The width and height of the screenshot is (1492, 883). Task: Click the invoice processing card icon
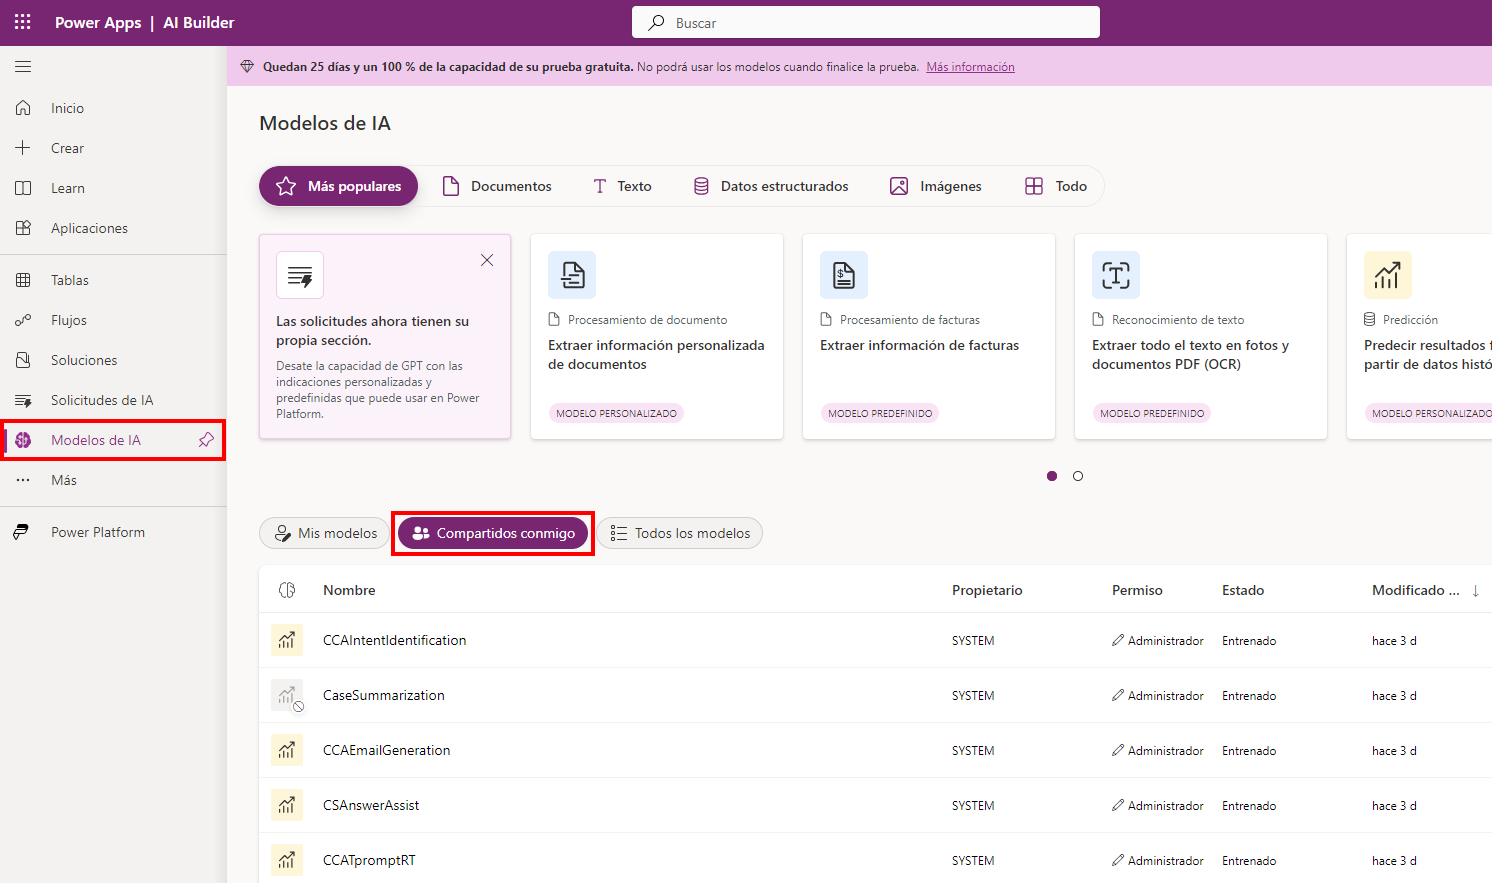pos(844,275)
